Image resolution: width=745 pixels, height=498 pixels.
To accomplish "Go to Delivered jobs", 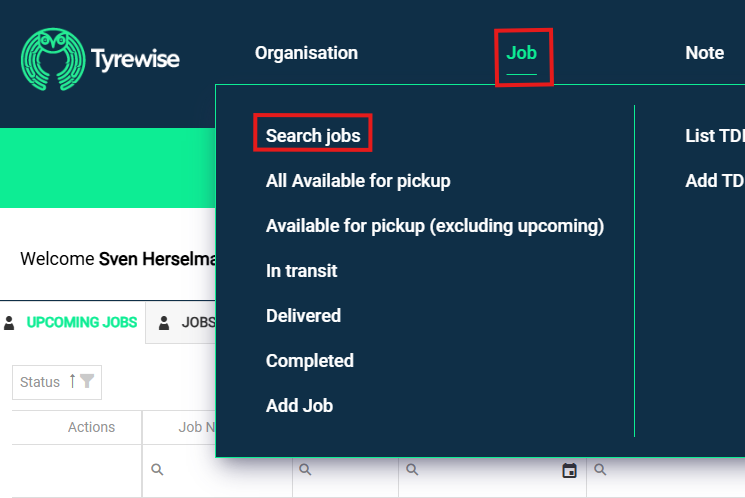I will coord(303,316).
